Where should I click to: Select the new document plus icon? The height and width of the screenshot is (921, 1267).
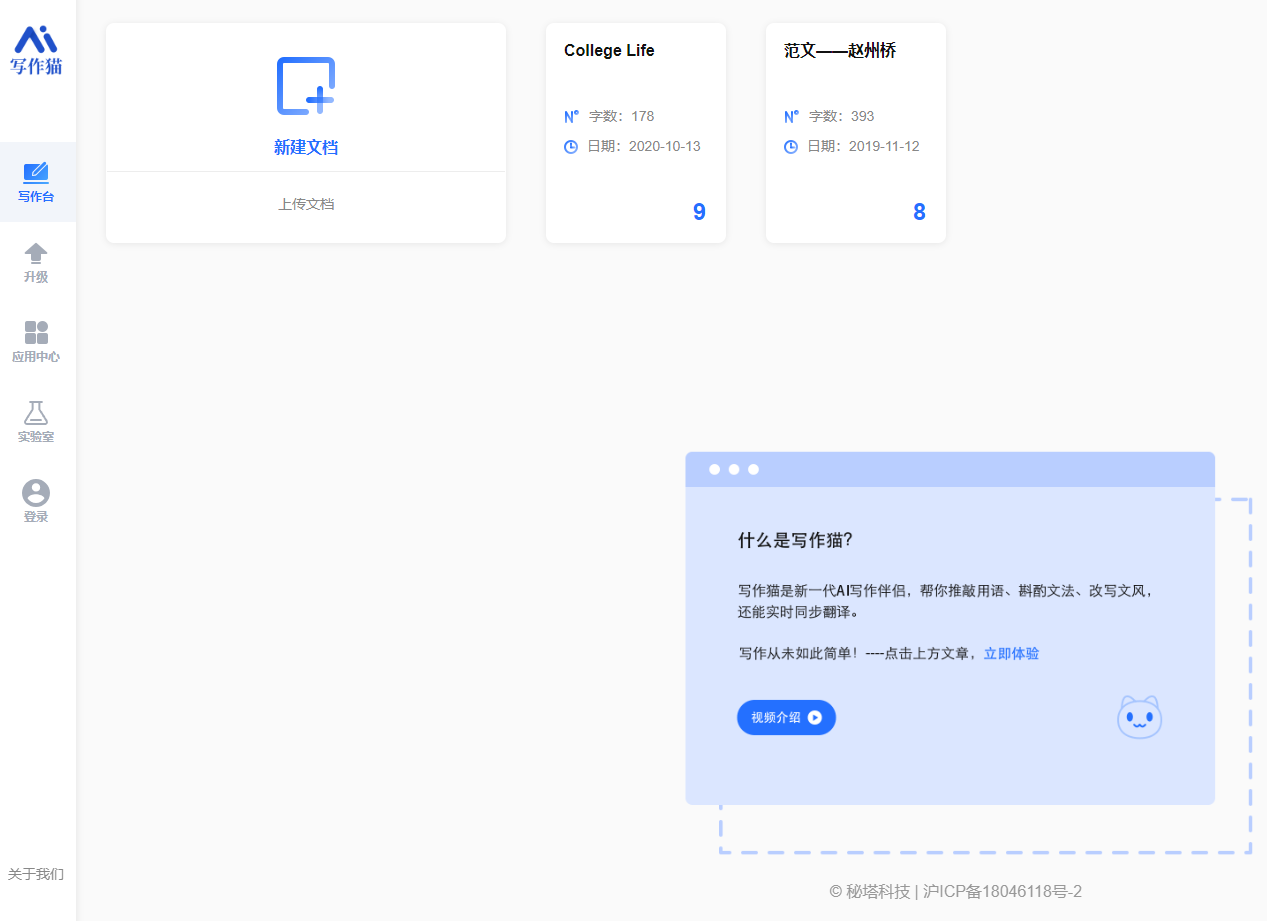point(305,86)
